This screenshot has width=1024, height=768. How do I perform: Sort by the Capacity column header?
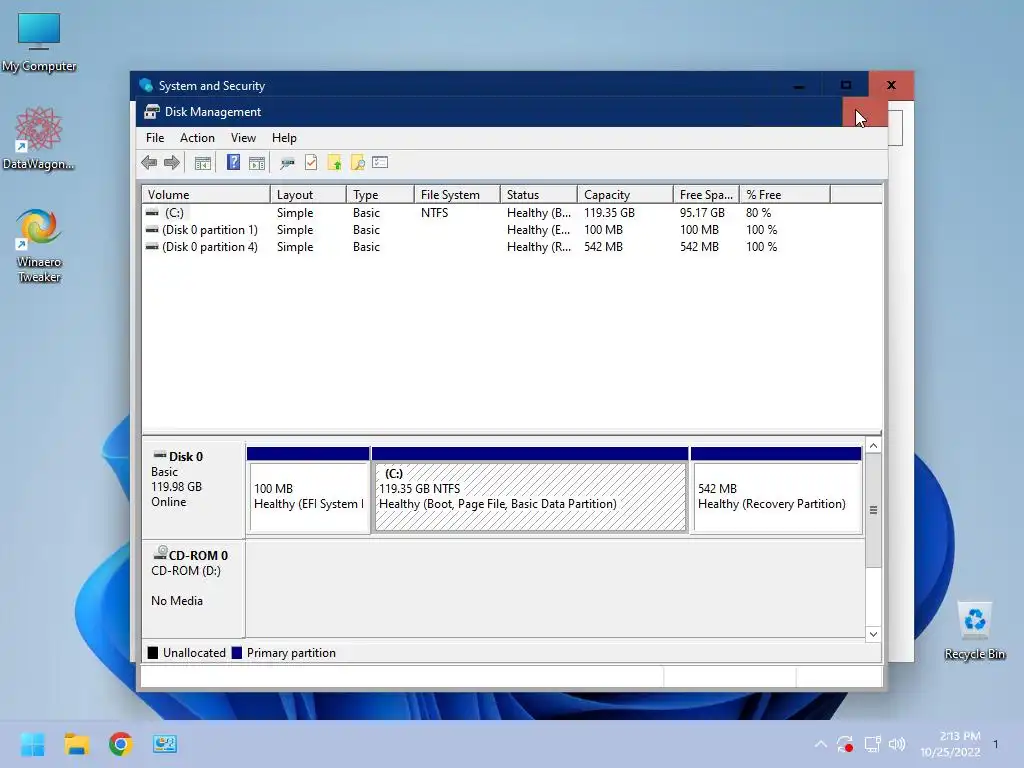click(x=625, y=195)
